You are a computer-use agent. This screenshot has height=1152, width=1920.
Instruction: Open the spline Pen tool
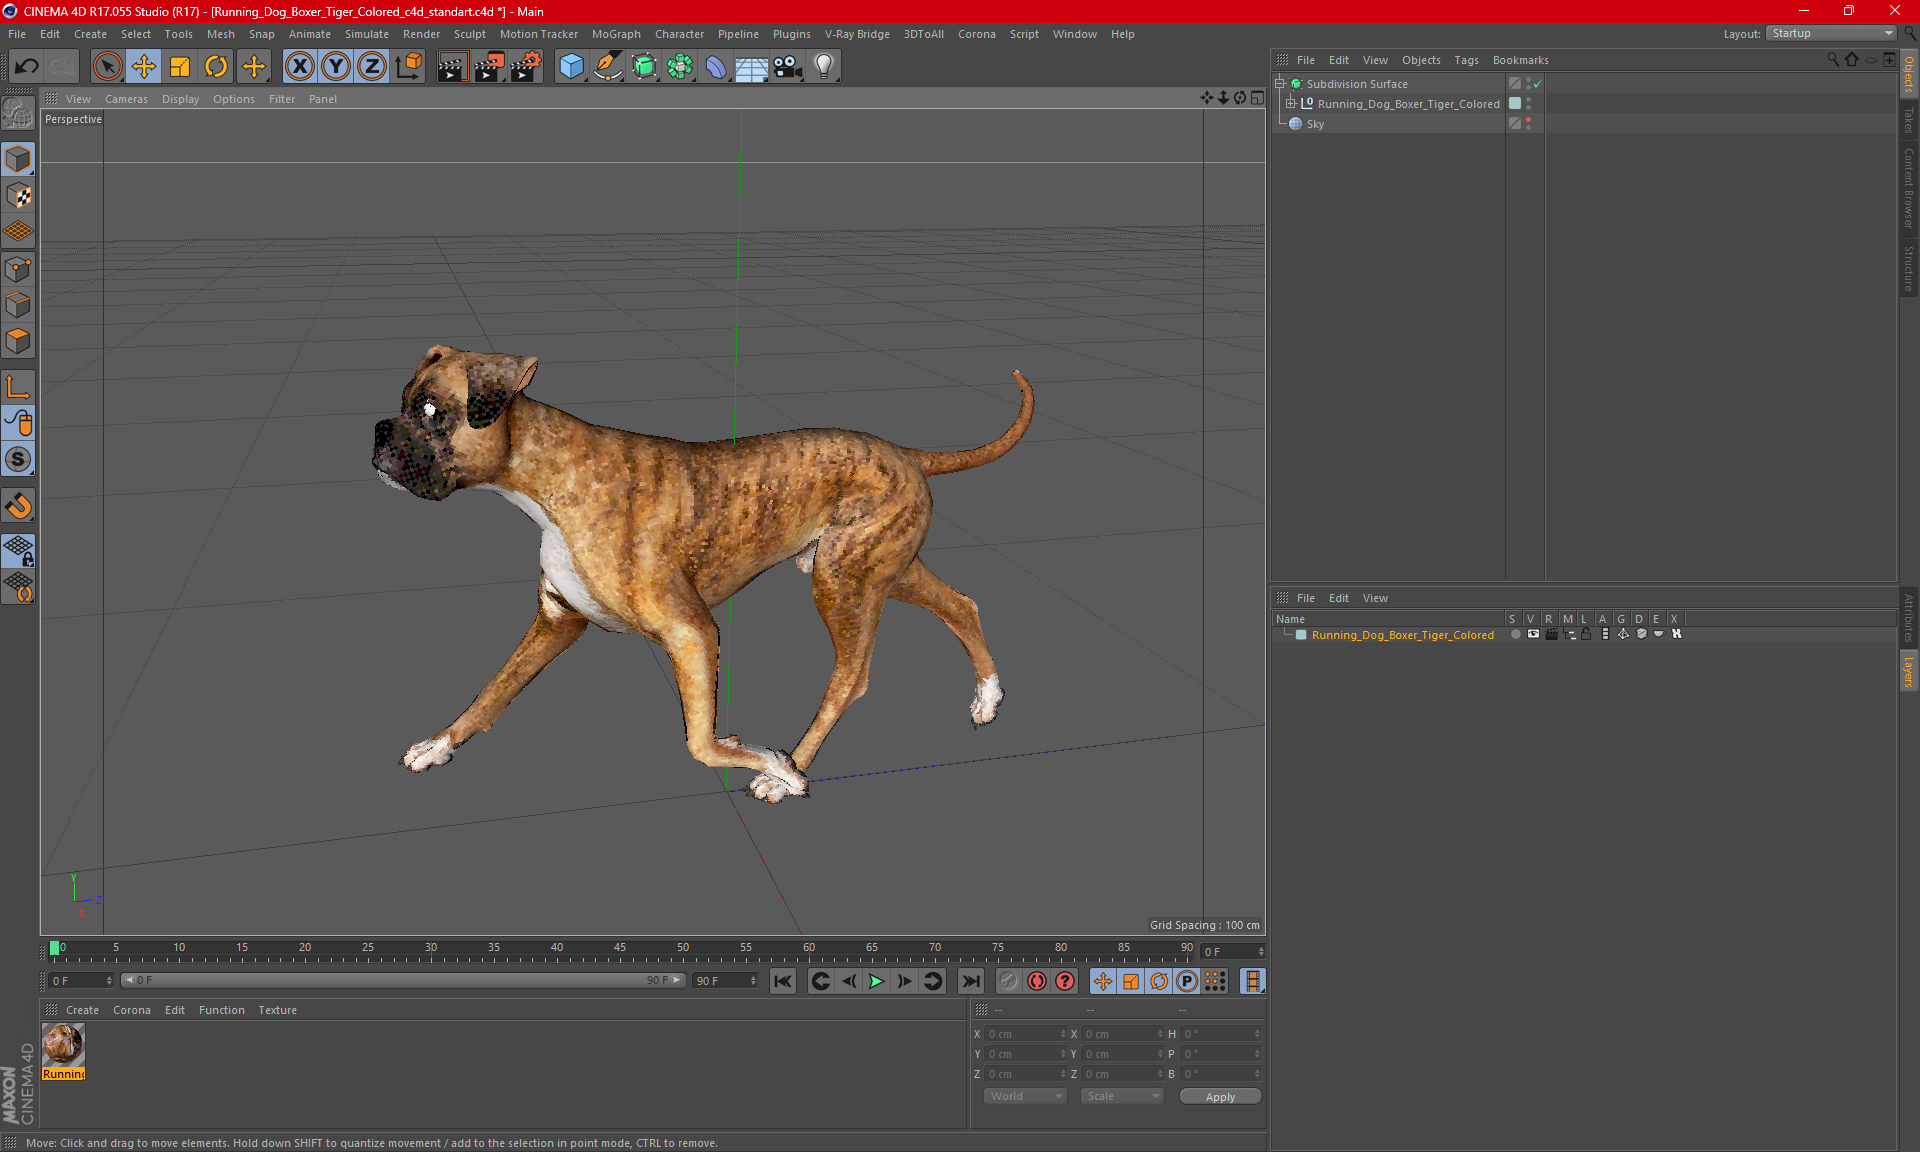click(607, 67)
